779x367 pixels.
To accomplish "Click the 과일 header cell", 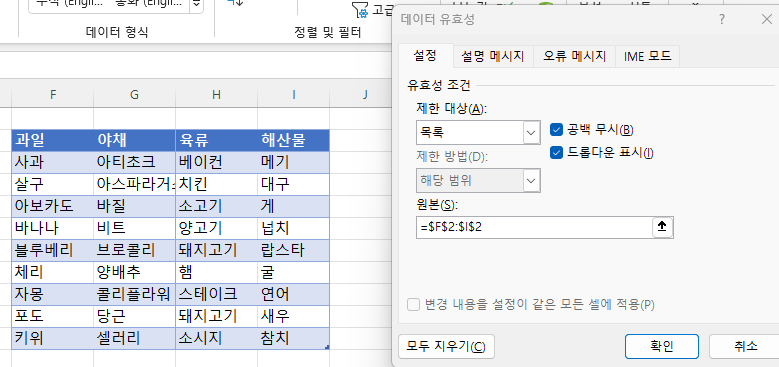I will [53, 141].
